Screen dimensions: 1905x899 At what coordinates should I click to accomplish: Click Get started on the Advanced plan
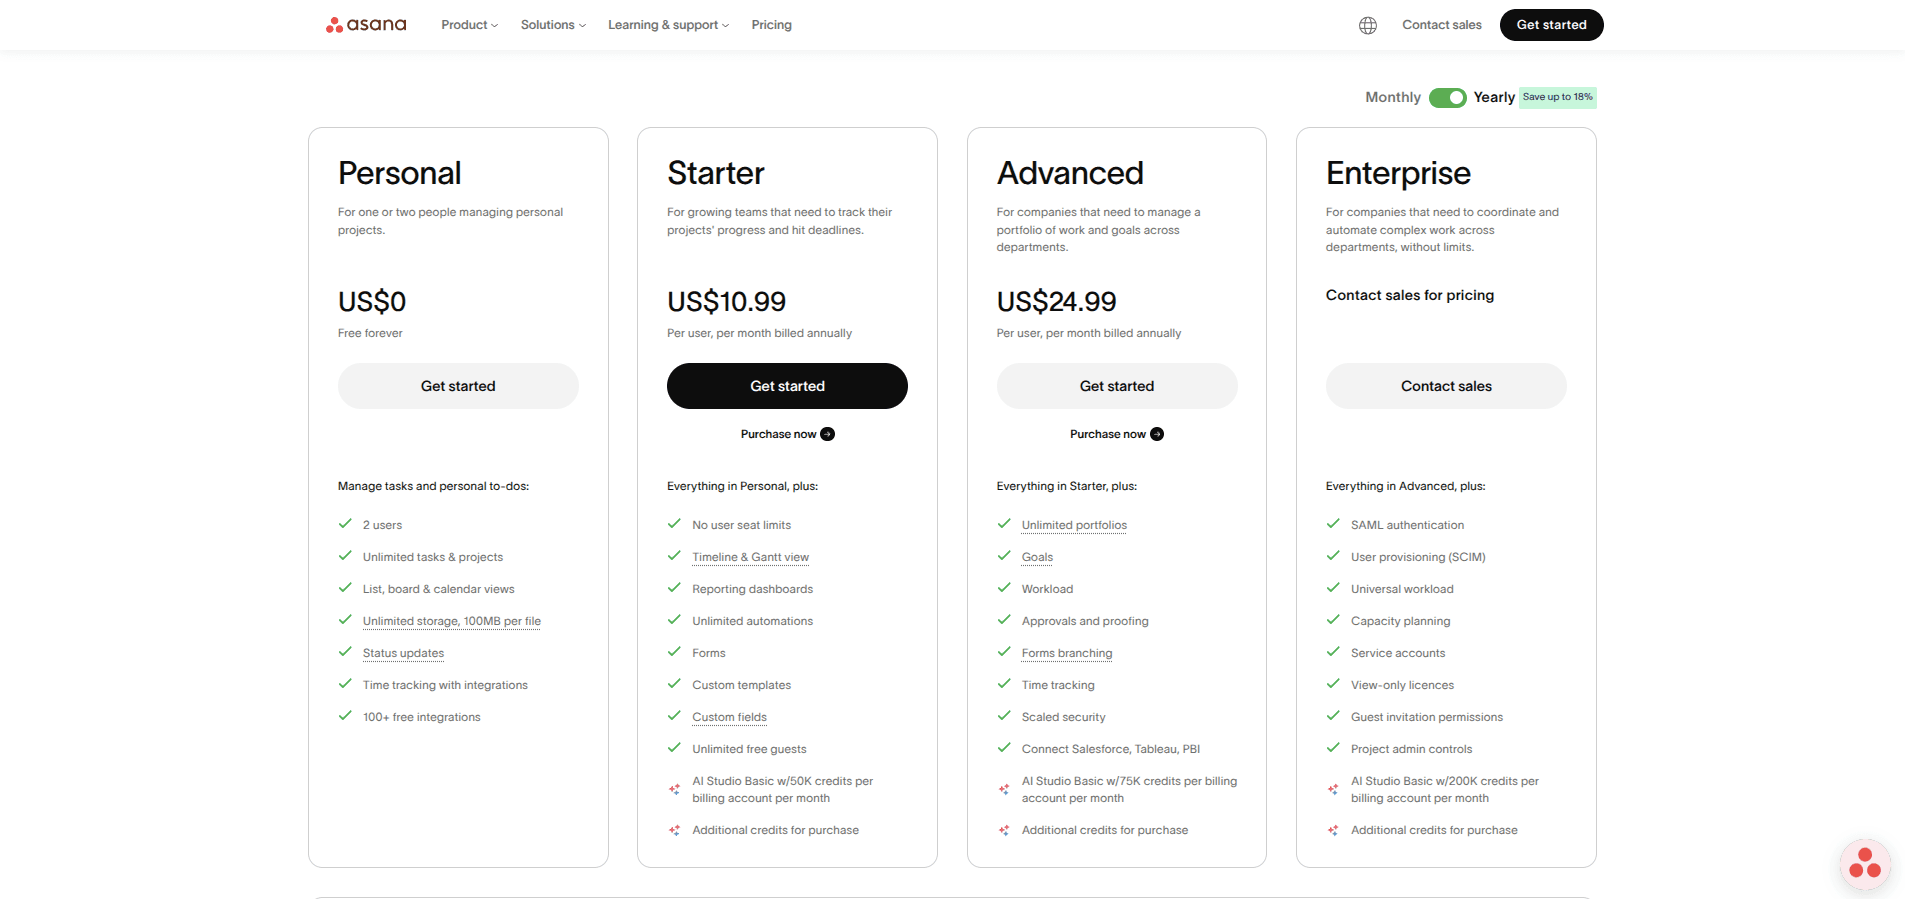pyautogui.click(x=1117, y=386)
